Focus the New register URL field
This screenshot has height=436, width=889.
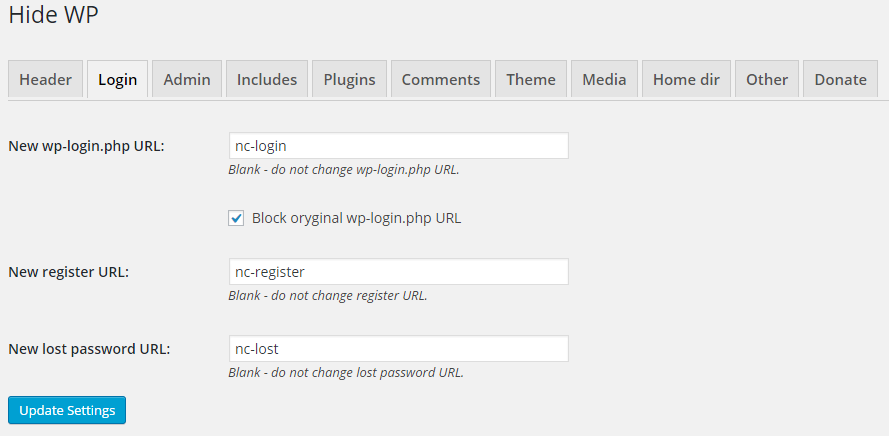[399, 272]
